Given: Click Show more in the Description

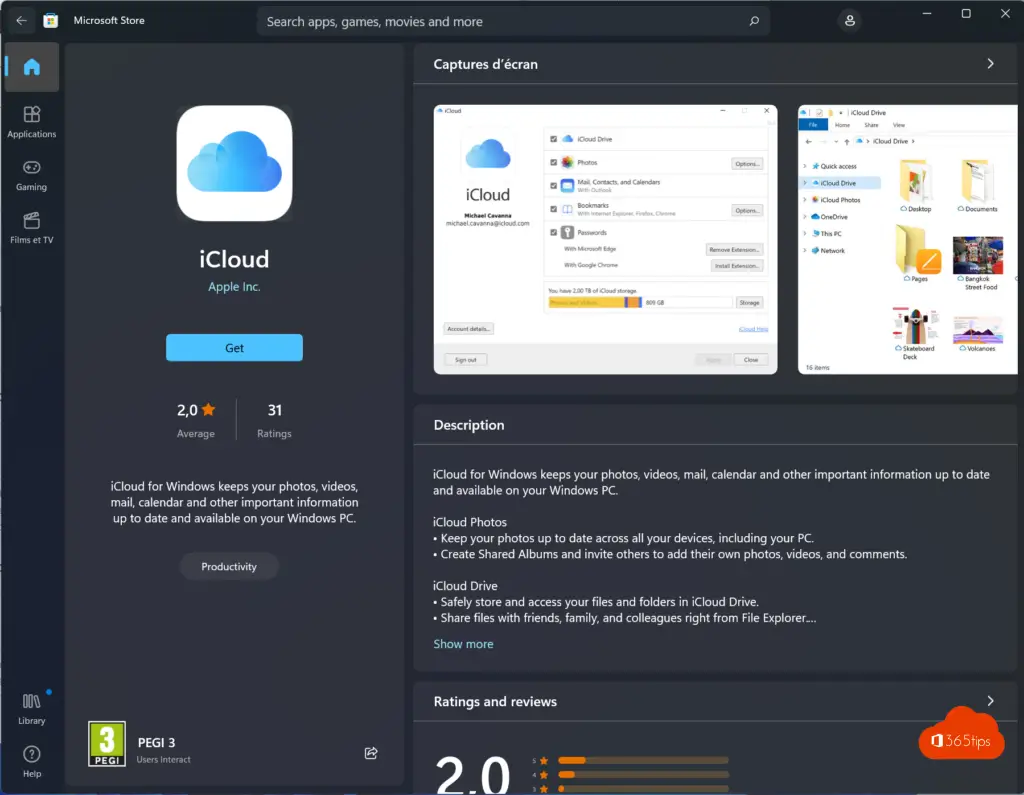Looking at the screenshot, I should [x=464, y=644].
